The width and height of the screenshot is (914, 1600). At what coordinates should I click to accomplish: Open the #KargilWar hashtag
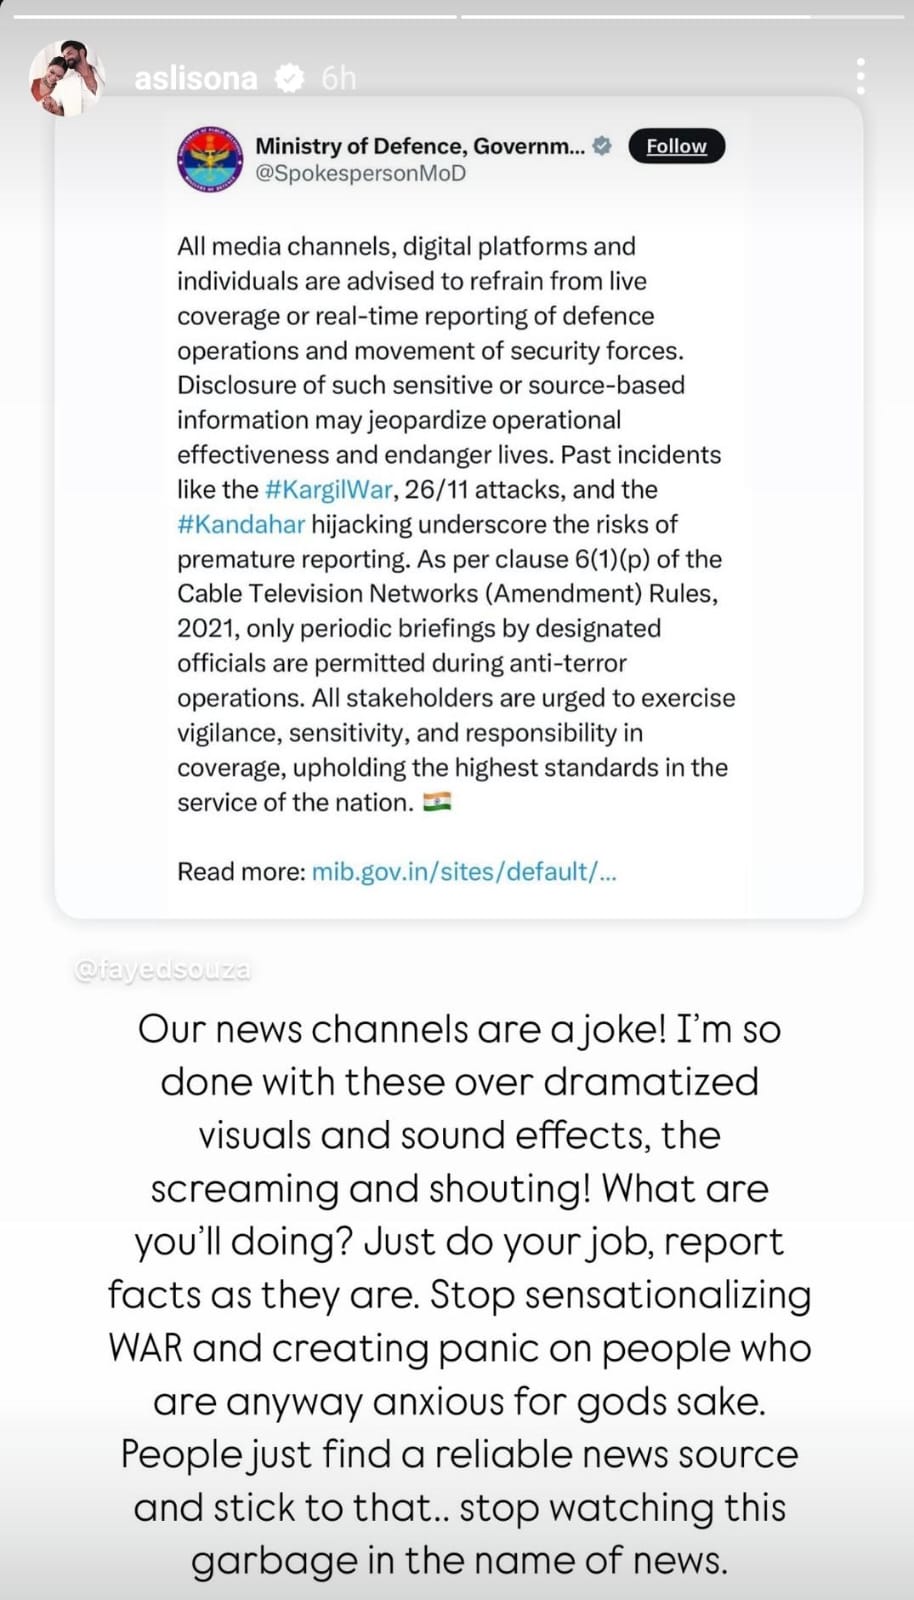pyautogui.click(x=328, y=490)
